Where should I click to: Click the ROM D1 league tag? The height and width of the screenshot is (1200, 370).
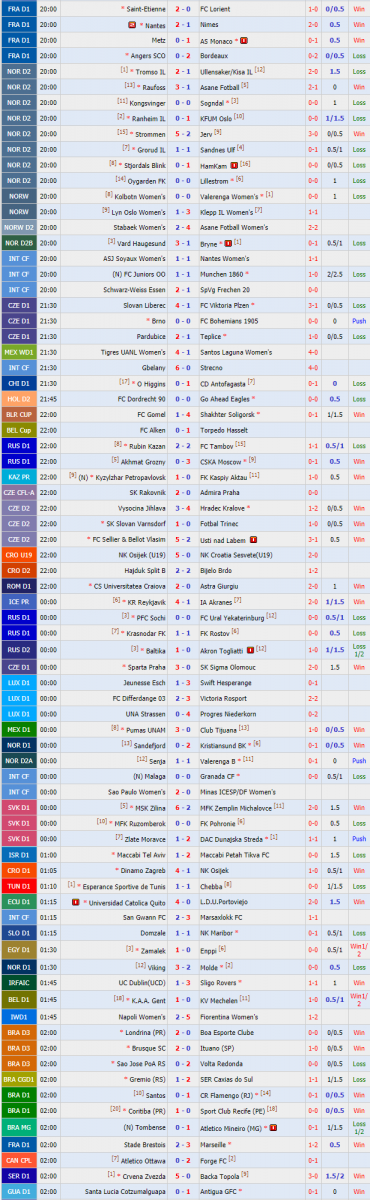click(19, 586)
